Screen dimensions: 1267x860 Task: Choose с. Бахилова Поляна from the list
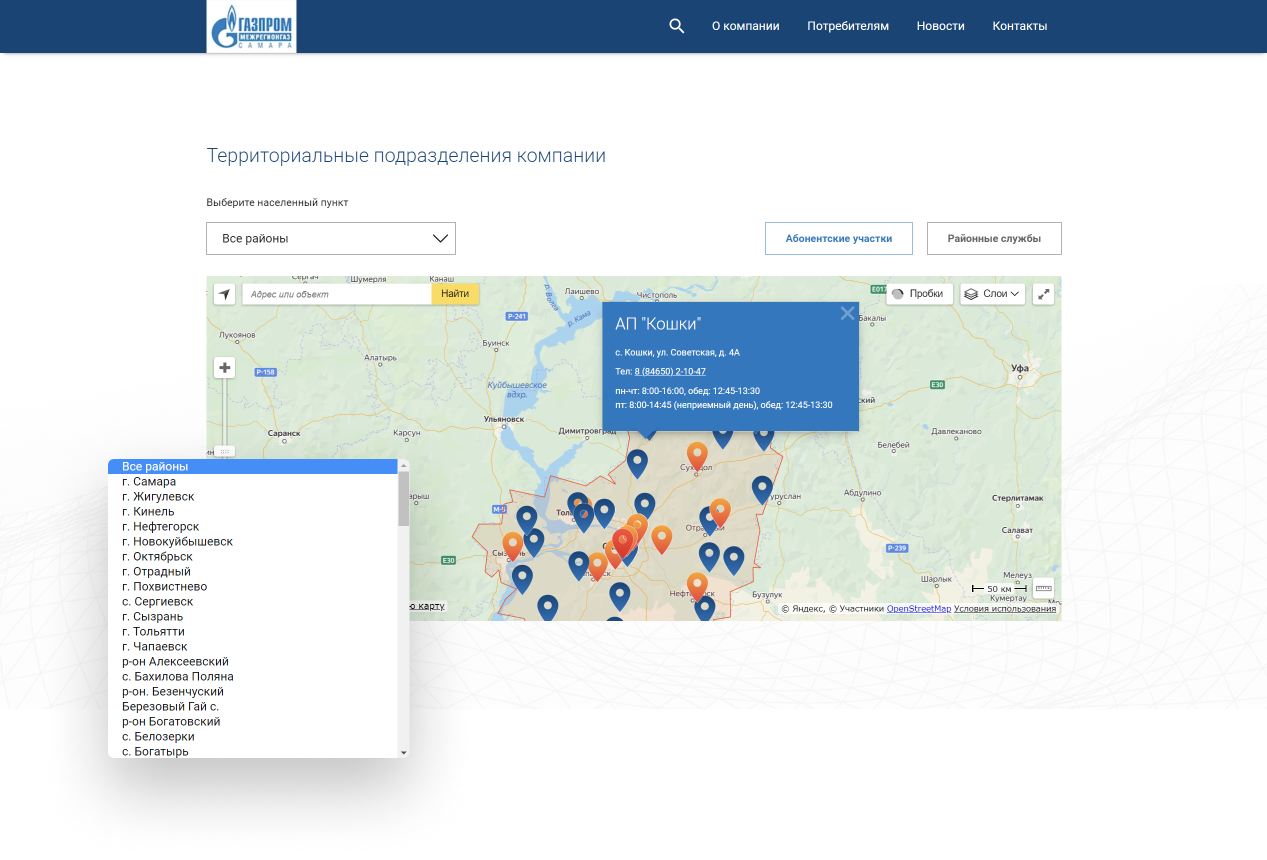[253, 676]
